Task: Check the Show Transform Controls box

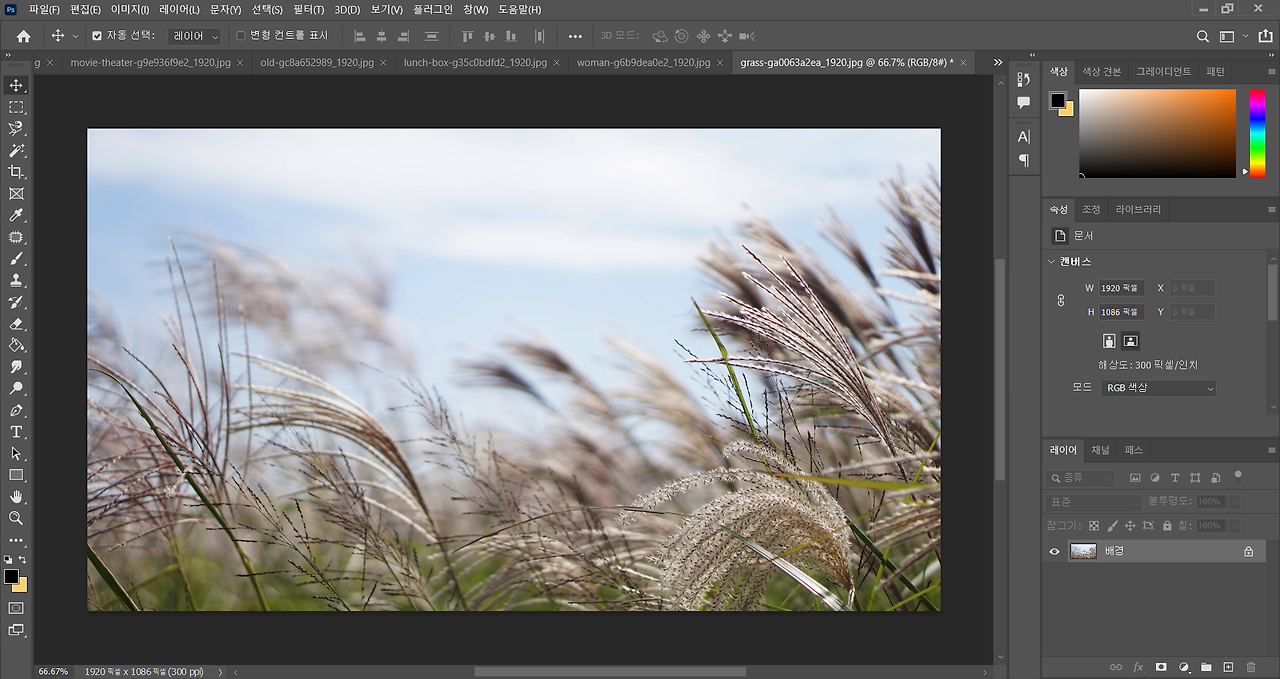Action: click(240, 36)
